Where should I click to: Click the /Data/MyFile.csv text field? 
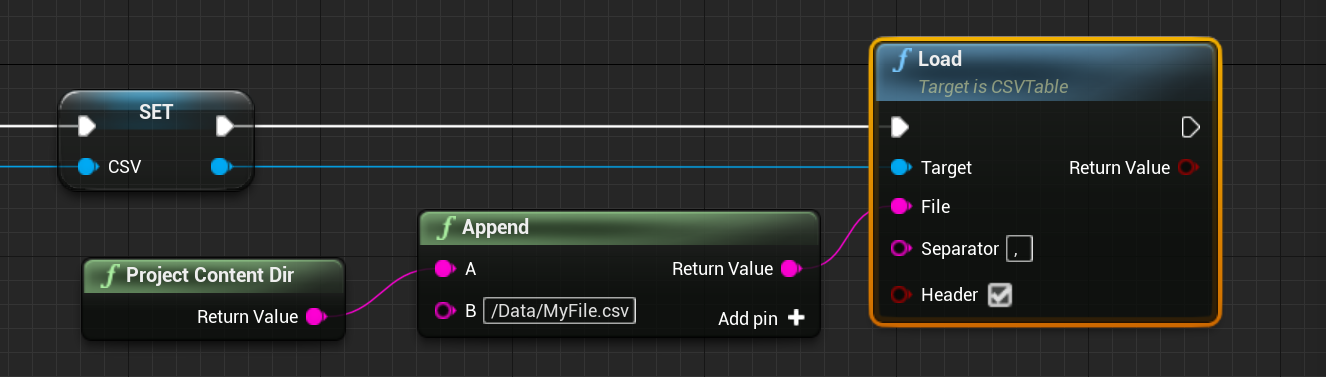(560, 310)
